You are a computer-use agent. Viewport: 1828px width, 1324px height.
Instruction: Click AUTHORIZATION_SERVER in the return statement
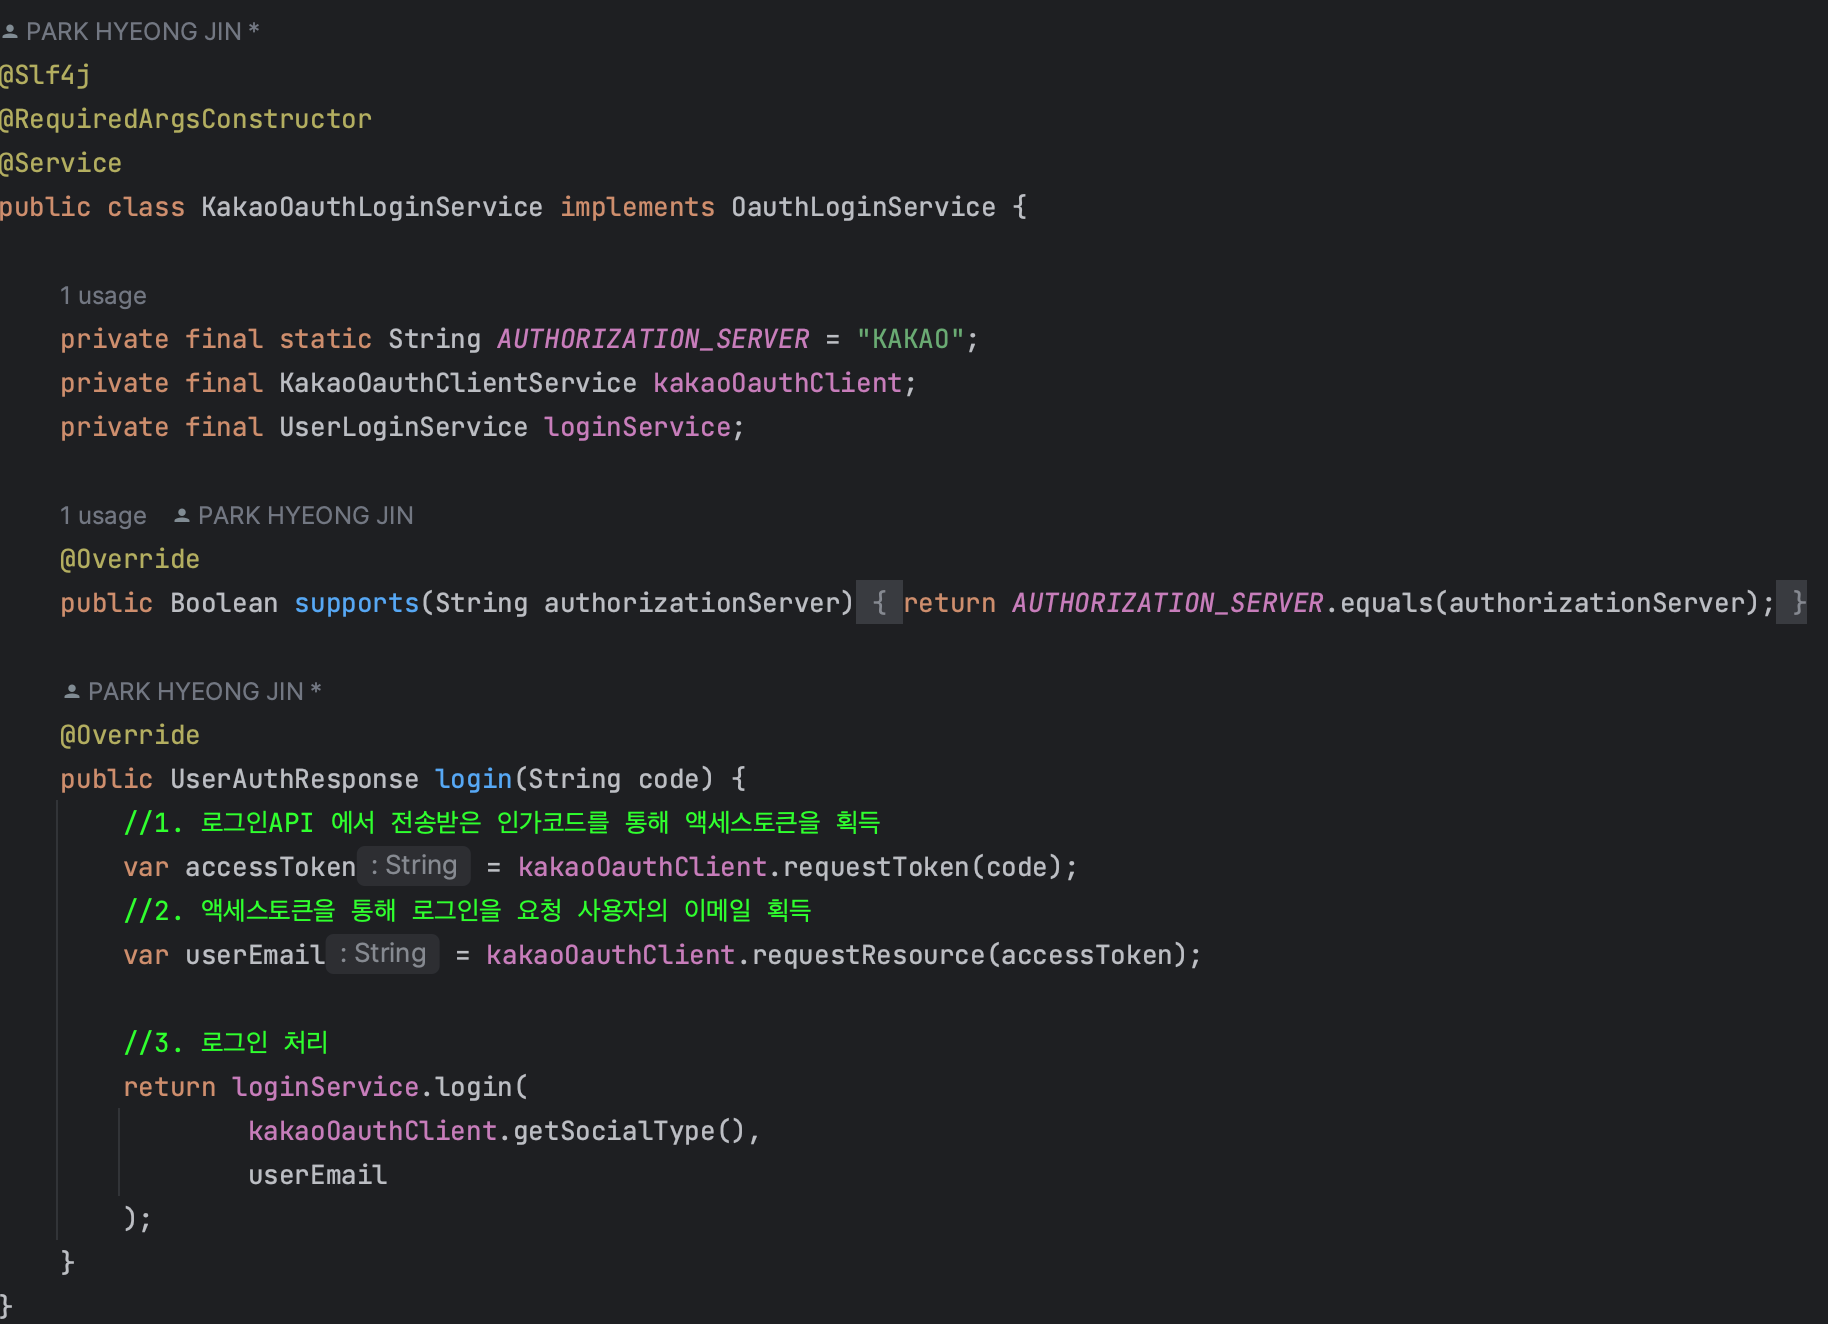(1168, 604)
